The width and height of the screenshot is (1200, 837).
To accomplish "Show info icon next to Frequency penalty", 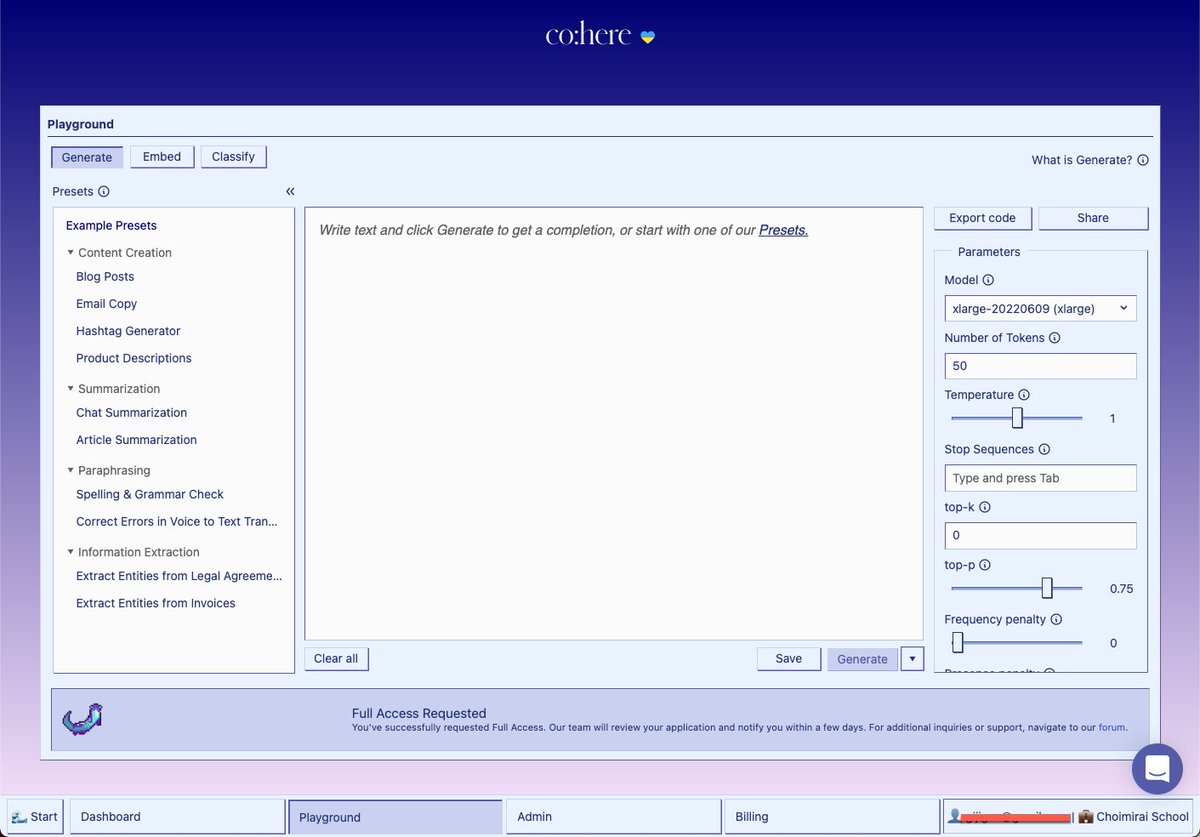I will pyautogui.click(x=1056, y=620).
